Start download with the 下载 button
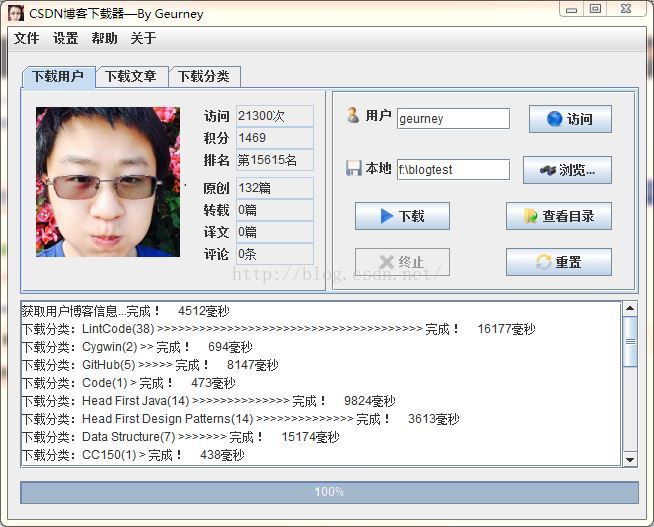 pyautogui.click(x=402, y=216)
